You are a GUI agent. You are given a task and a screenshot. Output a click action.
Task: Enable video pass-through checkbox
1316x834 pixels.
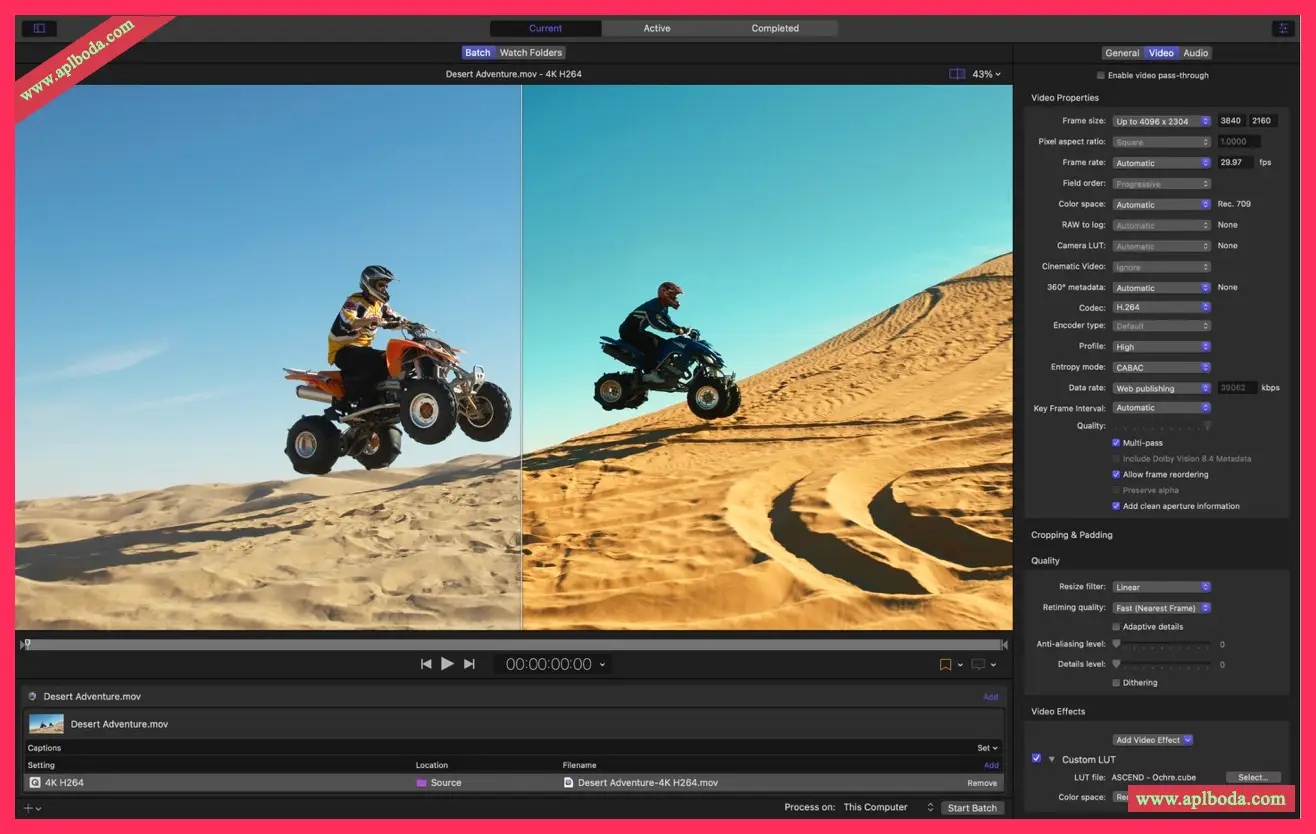[1101, 76]
